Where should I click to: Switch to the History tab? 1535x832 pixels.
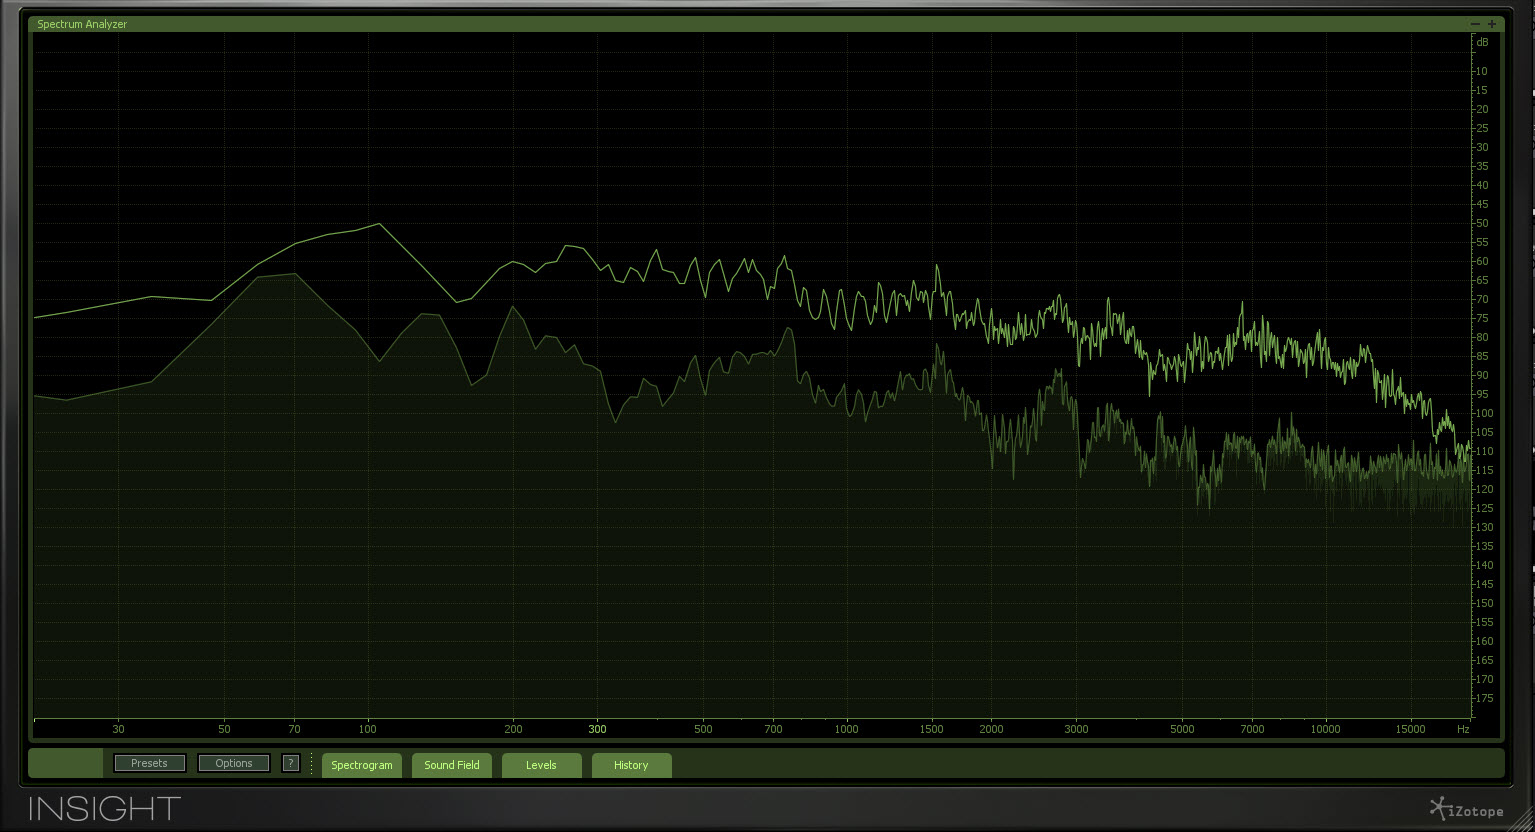coord(631,765)
